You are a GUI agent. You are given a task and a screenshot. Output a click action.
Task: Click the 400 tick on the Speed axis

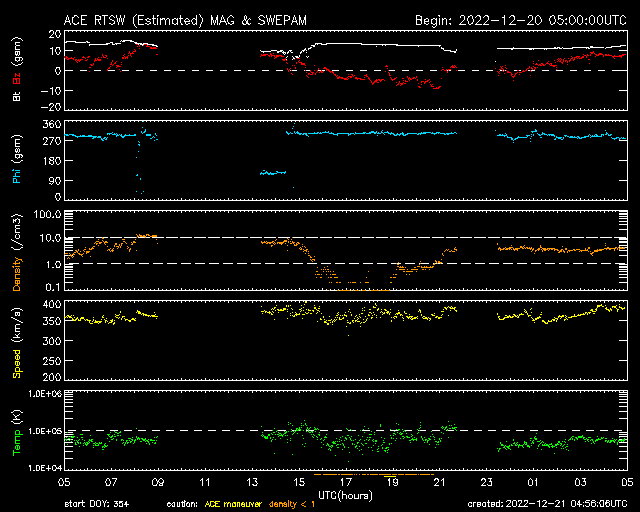pos(48,304)
